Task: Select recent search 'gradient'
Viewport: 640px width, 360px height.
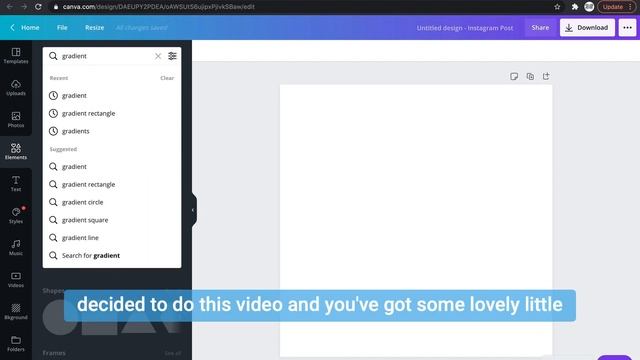Action: [x=112, y=96]
